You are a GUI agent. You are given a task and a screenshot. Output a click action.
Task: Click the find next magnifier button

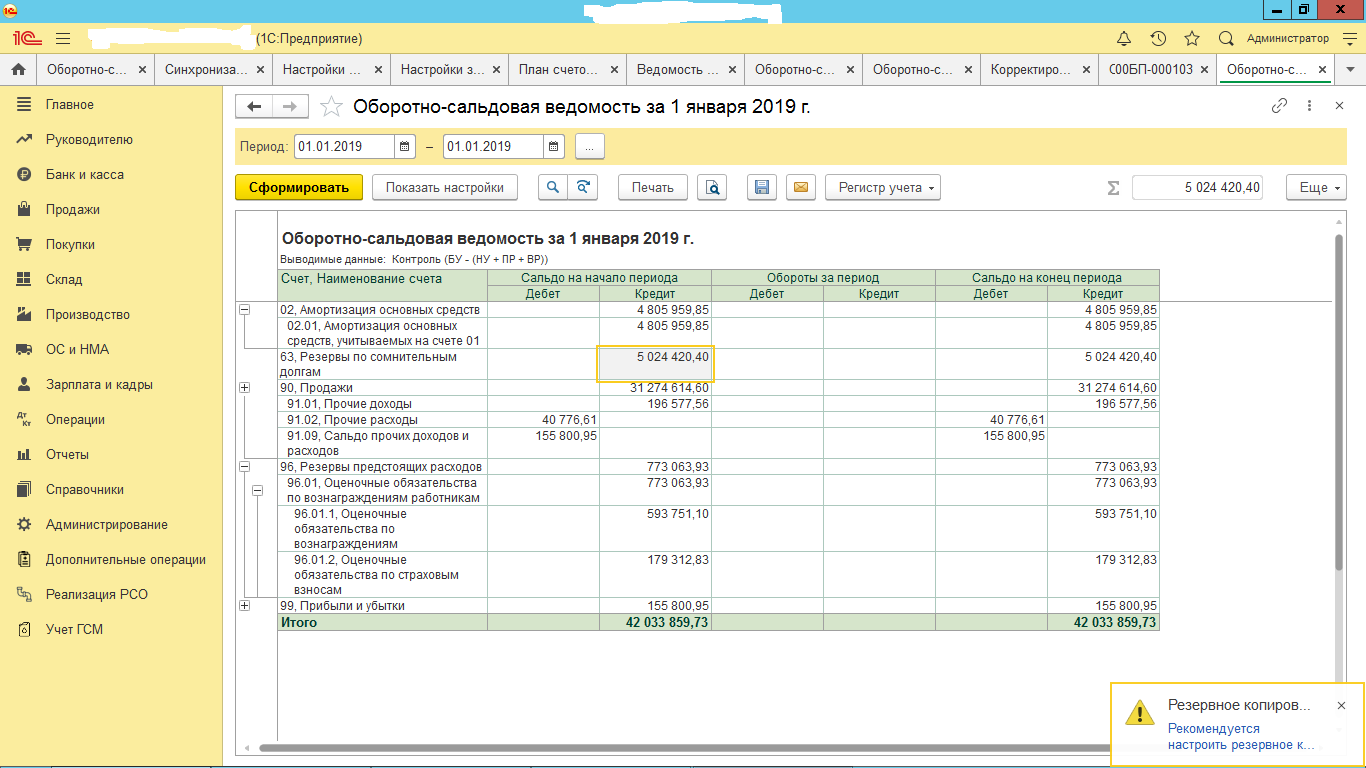582,187
